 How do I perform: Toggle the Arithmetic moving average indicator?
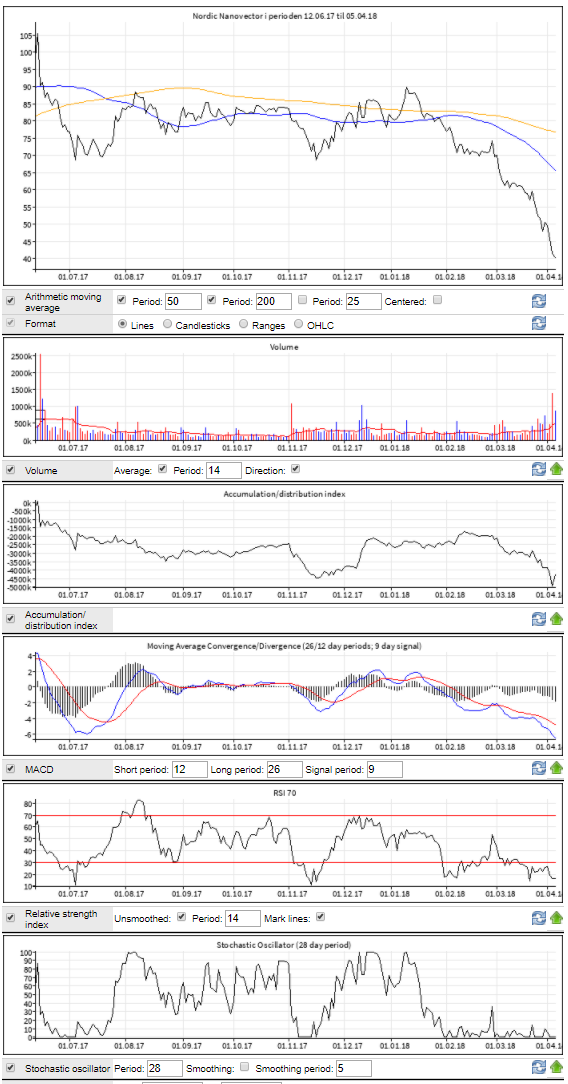pyautogui.click(x=10, y=301)
